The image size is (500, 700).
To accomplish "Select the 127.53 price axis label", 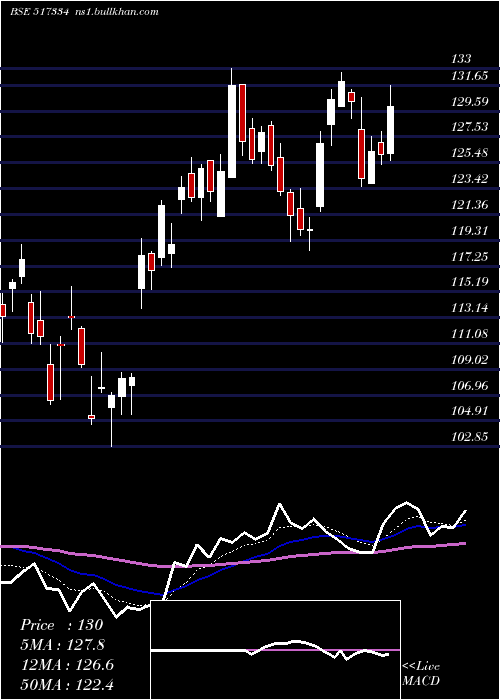I will point(470,127).
